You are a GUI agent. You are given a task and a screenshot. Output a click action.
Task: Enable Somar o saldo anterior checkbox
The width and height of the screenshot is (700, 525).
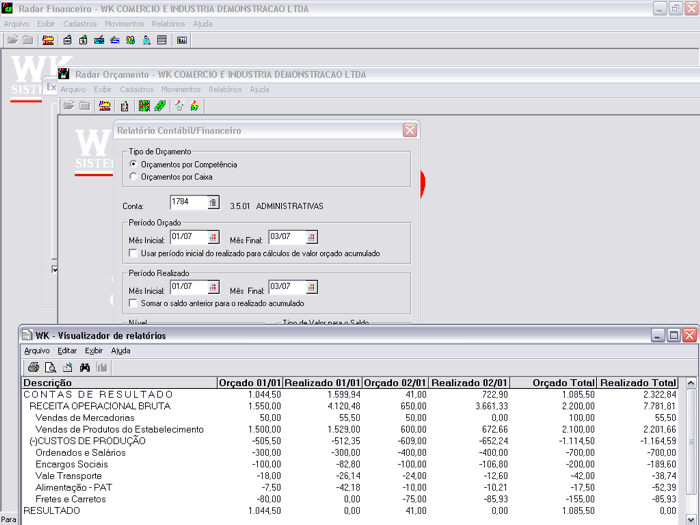pyautogui.click(x=134, y=303)
